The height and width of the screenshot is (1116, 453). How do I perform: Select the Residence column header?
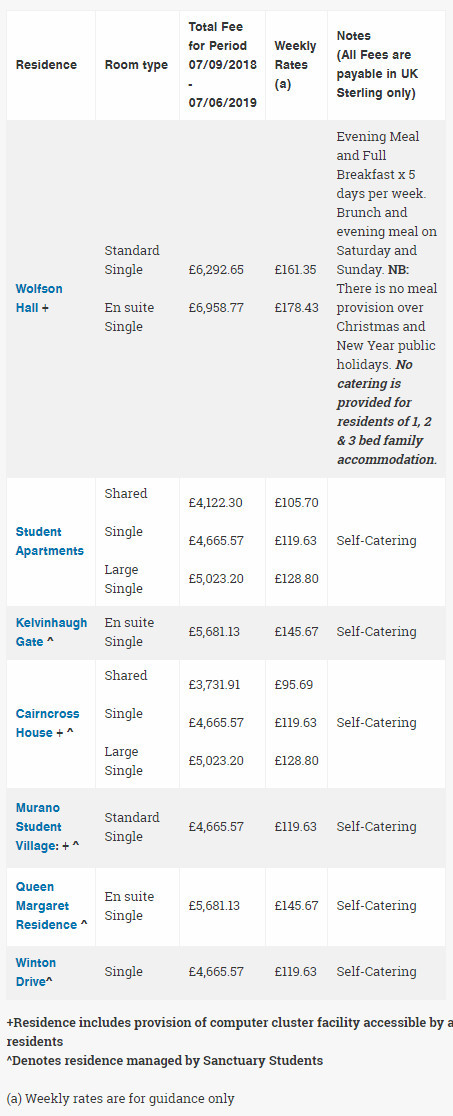click(46, 65)
